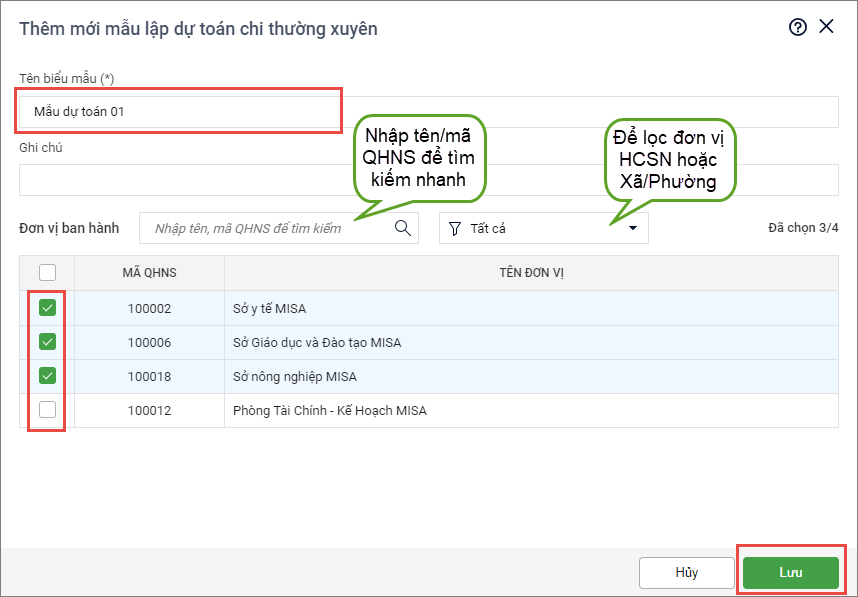Open the Tất cả filter dropdown arrow
Viewport: 858px width, 597px height.
click(x=632, y=228)
